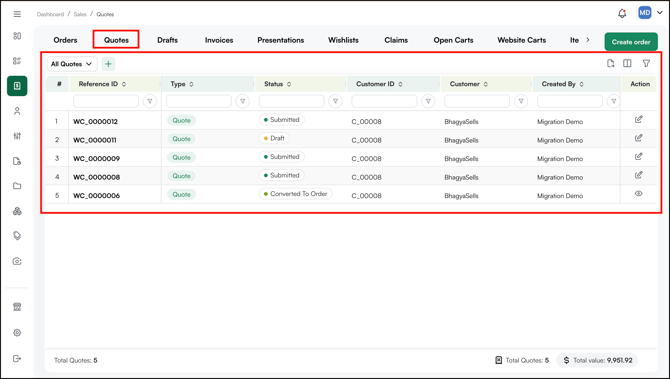Click the table filter funnel icon
670x379 pixels.
coord(646,63)
